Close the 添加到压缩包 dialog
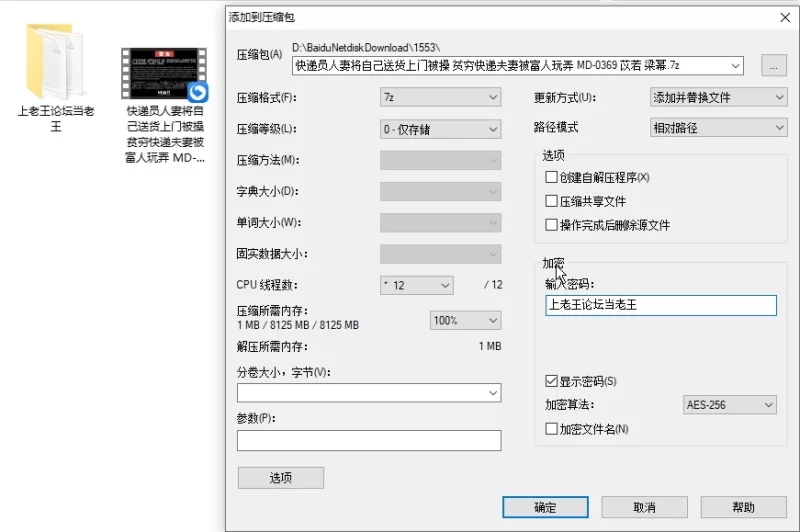 pyautogui.click(x=785, y=17)
